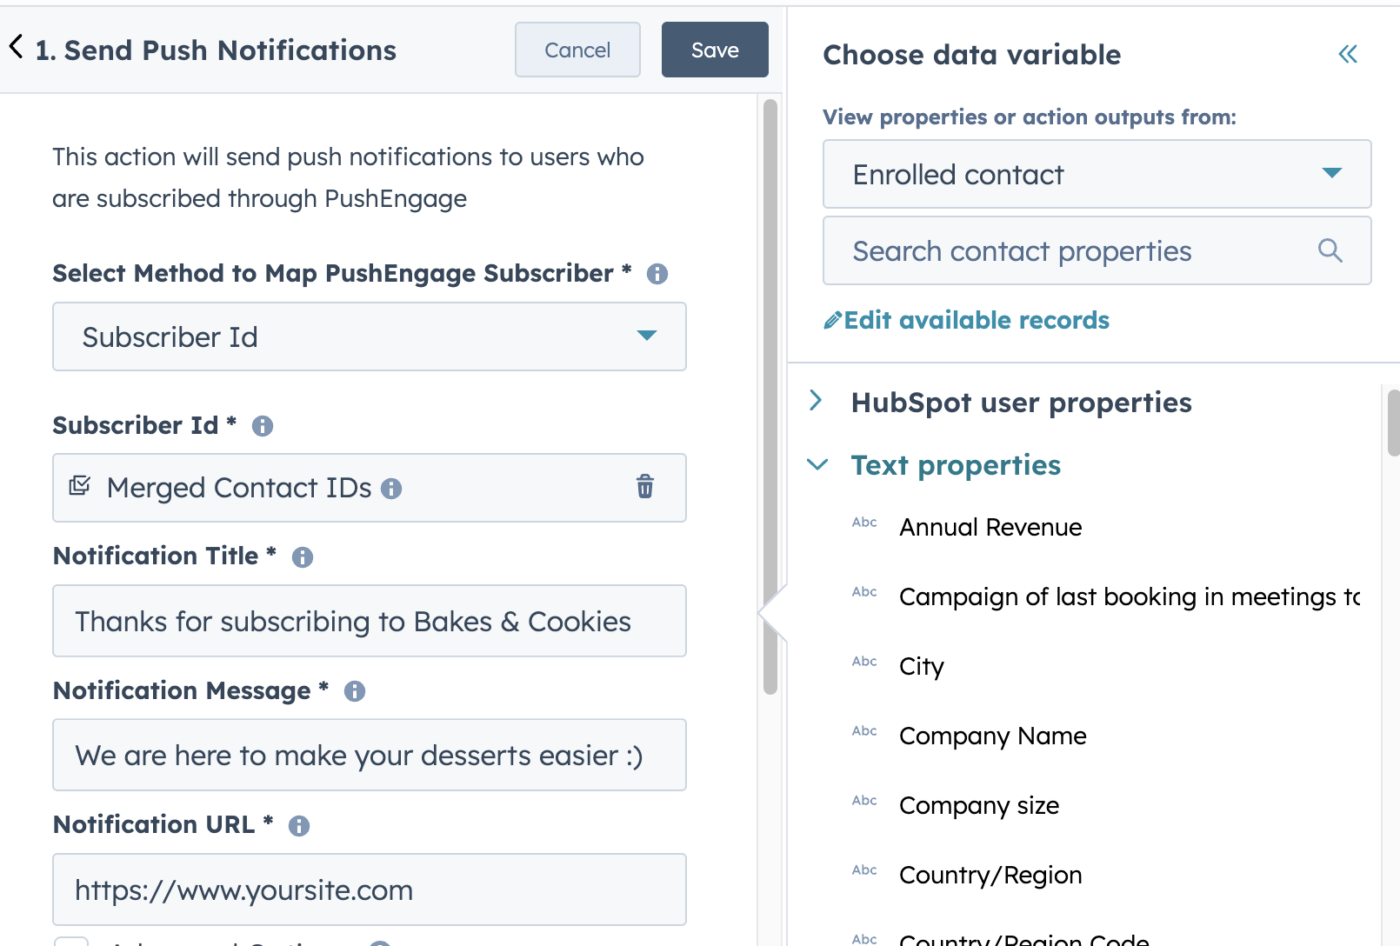Viewport: 1400px width, 946px height.
Task: Click the search magnifier in contact properties
Action: click(1330, 251)
